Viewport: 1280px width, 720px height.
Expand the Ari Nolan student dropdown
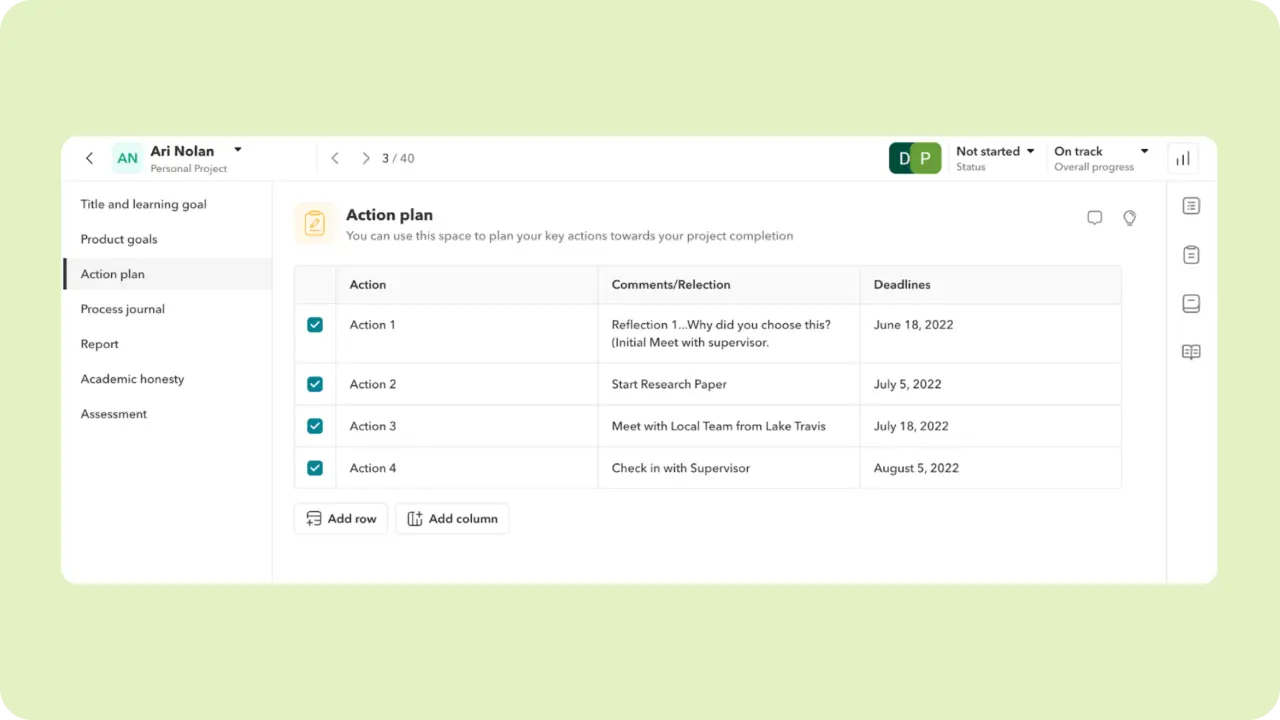click(x=238, y=151)
